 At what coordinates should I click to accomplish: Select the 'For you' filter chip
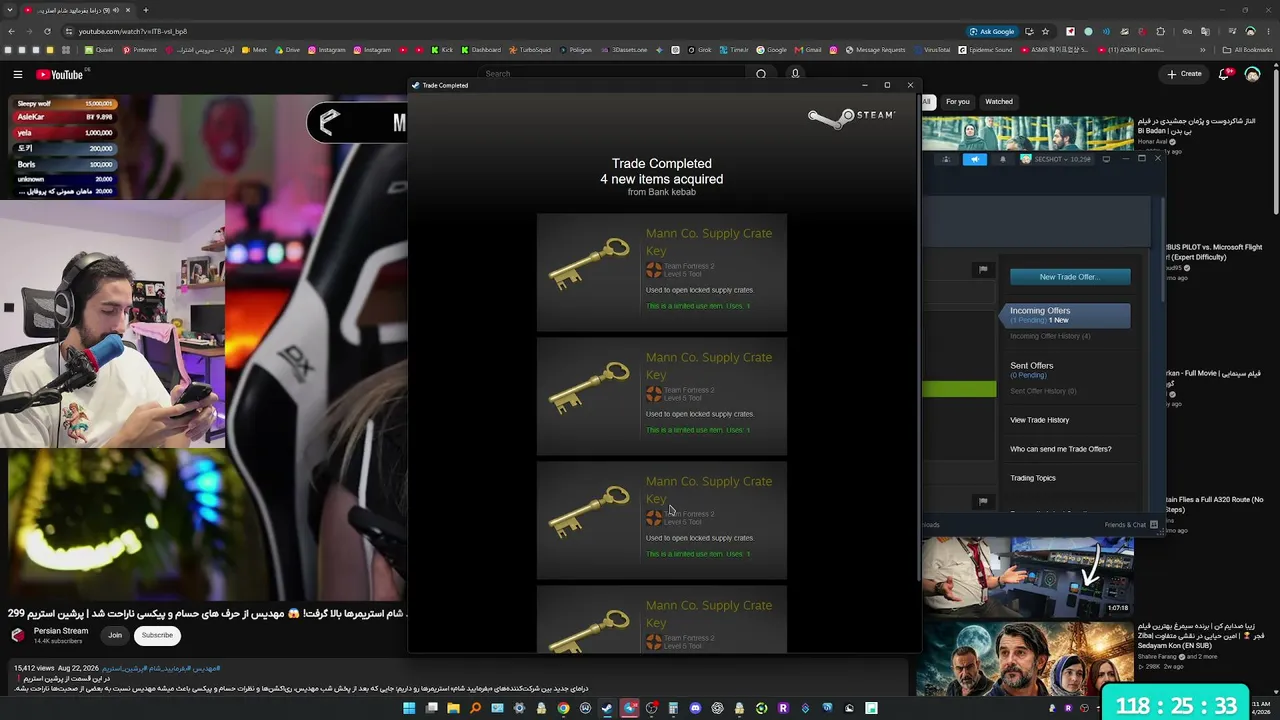[x=958, y=102]
